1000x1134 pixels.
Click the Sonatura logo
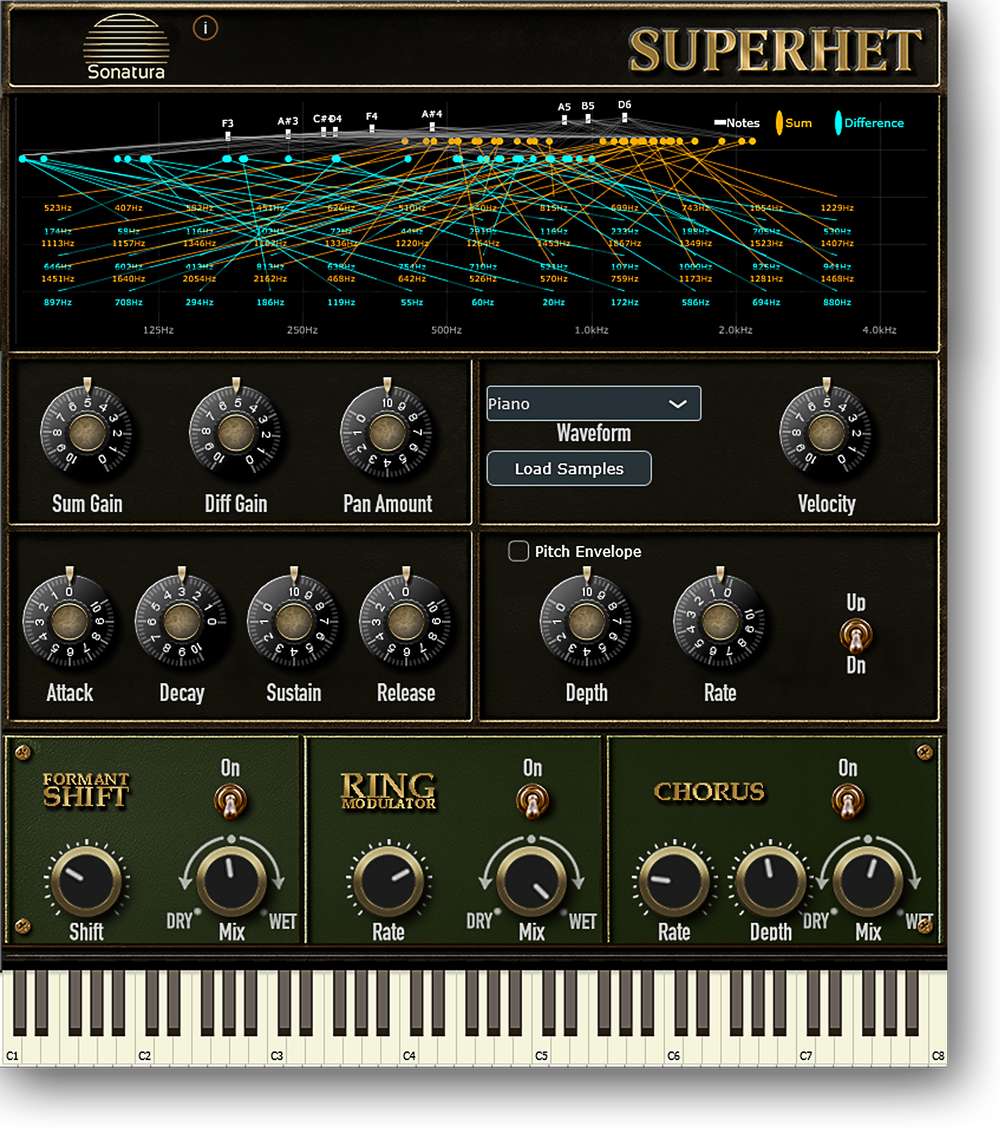point(127,47)
